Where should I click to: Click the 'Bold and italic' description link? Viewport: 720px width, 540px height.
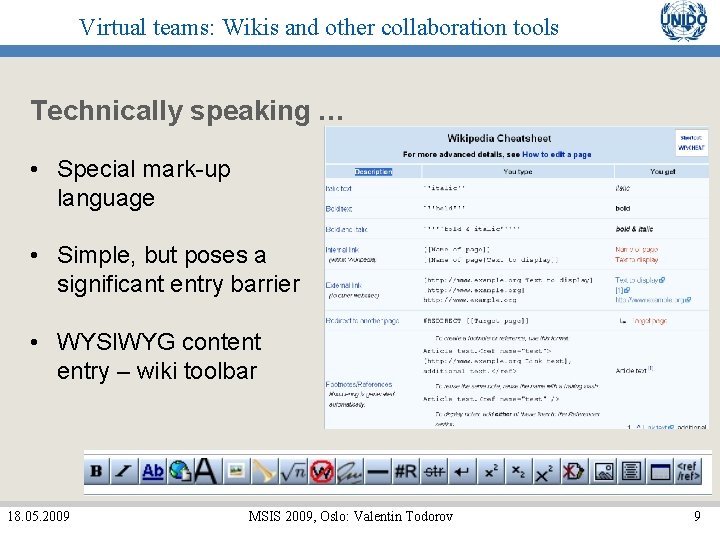click(x=347, y=229)
